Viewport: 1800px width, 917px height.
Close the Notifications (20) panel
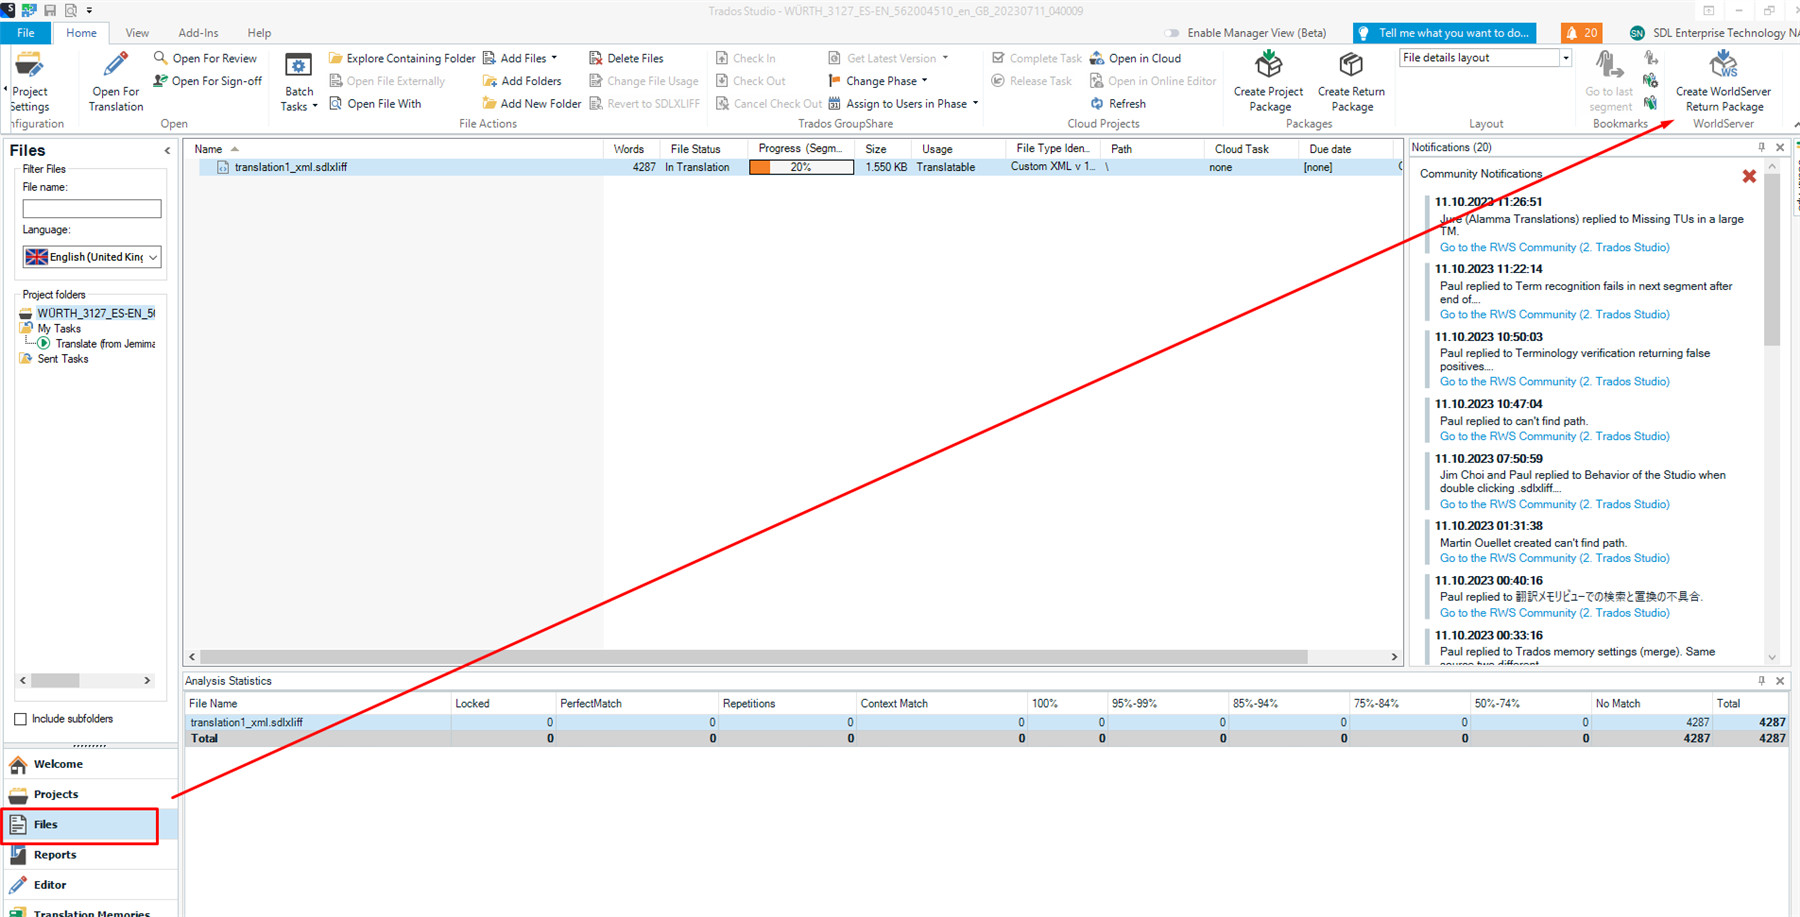[x=1780, y=147]
